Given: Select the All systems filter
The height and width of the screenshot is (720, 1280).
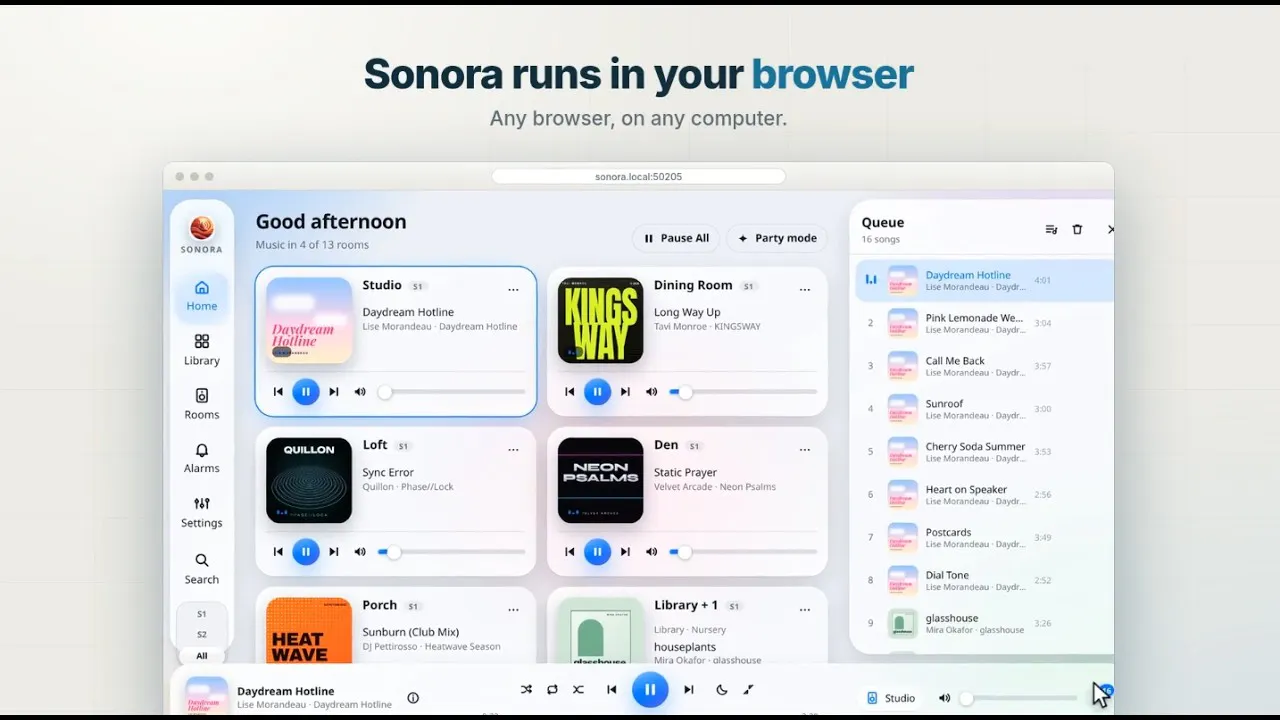Looking at the screenshot, I should tap(202, 656).
